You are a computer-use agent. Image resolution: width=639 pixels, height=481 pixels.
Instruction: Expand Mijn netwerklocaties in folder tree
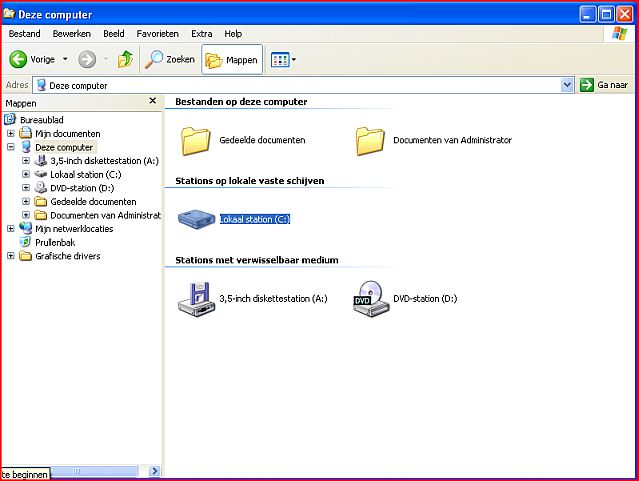[11, 228]
